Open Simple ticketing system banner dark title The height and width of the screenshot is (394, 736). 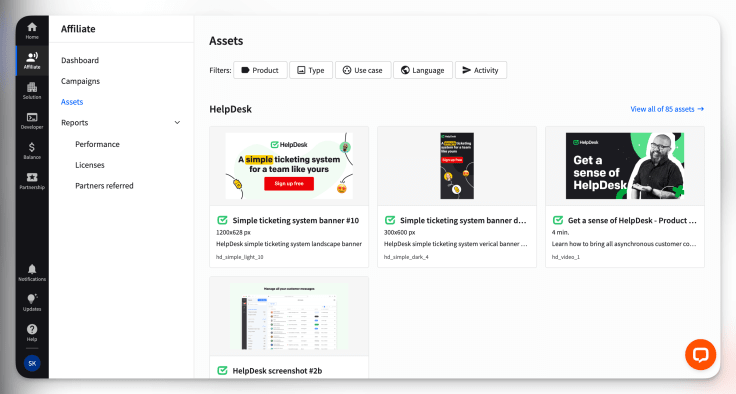tap(463, 220)
